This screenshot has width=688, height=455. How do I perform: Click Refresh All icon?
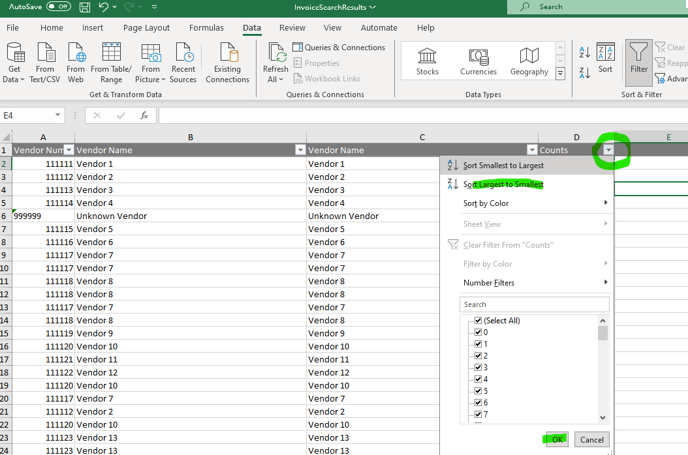pos(277,53)
